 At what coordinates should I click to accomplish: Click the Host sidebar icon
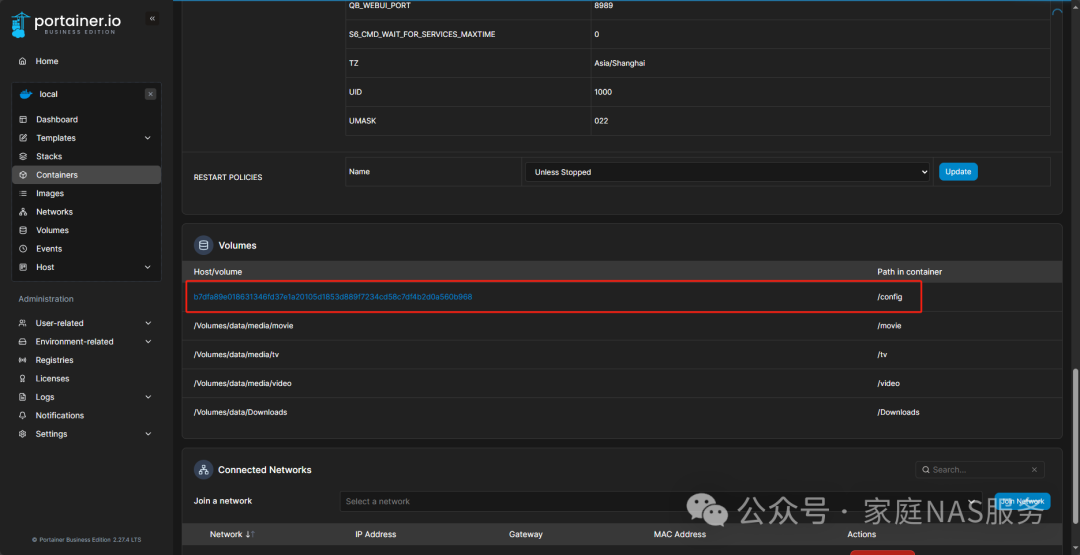(x=23, y=267)
